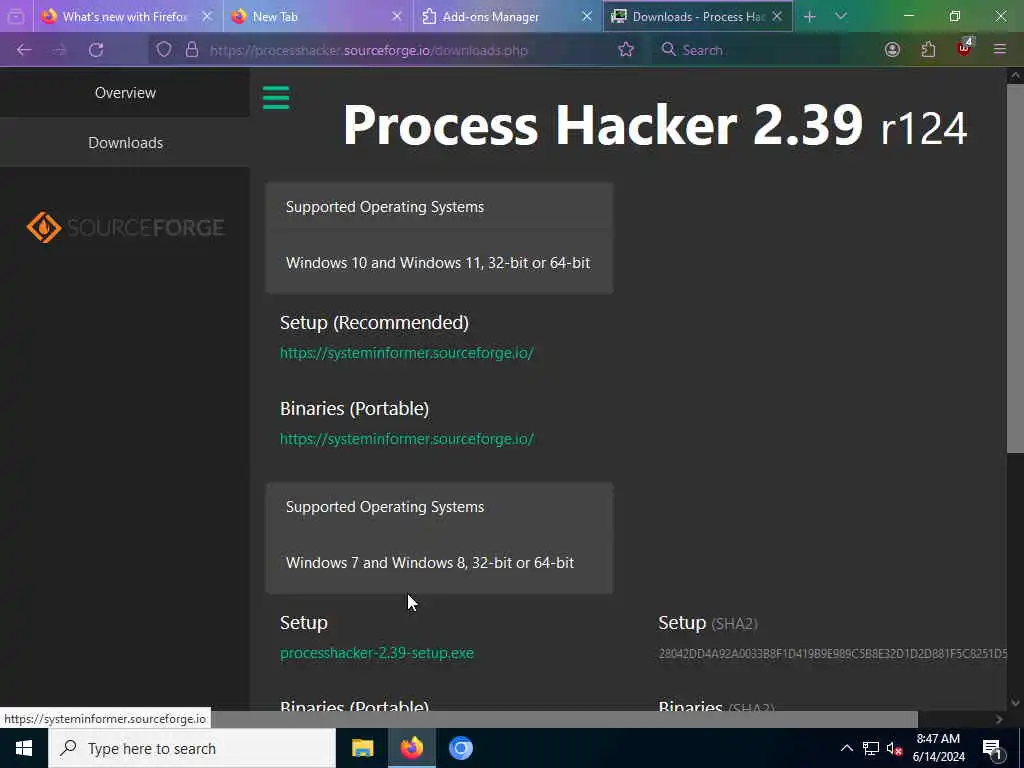View site security via the padlock icon

191,50
